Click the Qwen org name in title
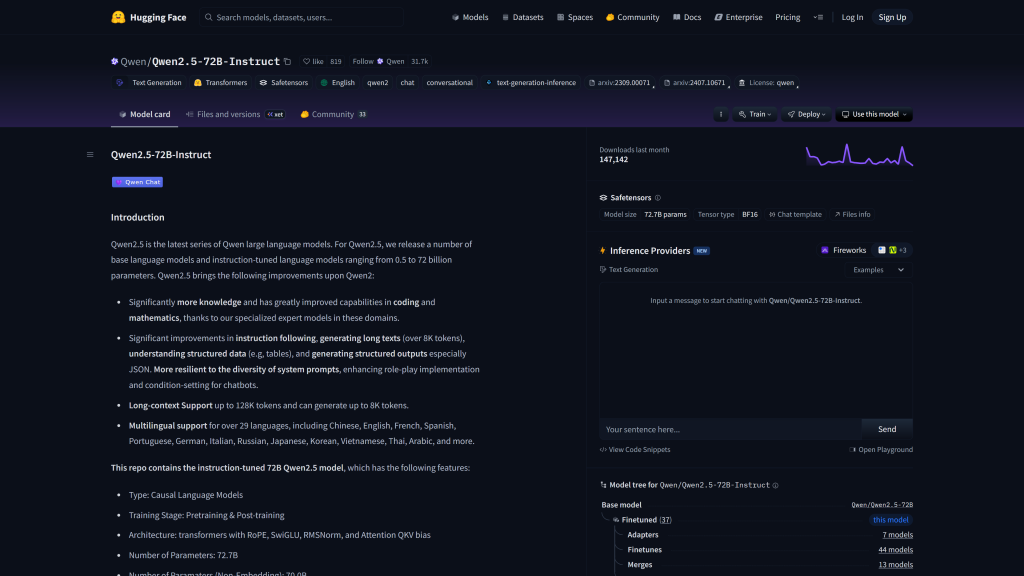The width and height of the screenshot is (1024, 576). pos(133,61)
